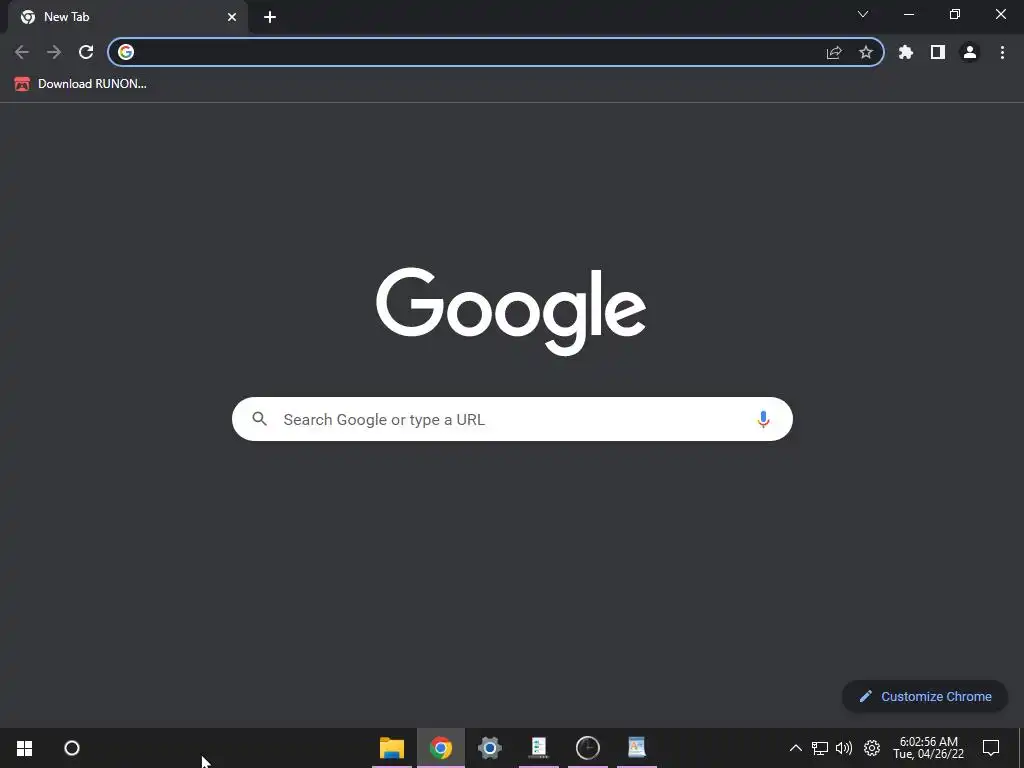
Task: Click the Google logo
Action: coord(511,312)
